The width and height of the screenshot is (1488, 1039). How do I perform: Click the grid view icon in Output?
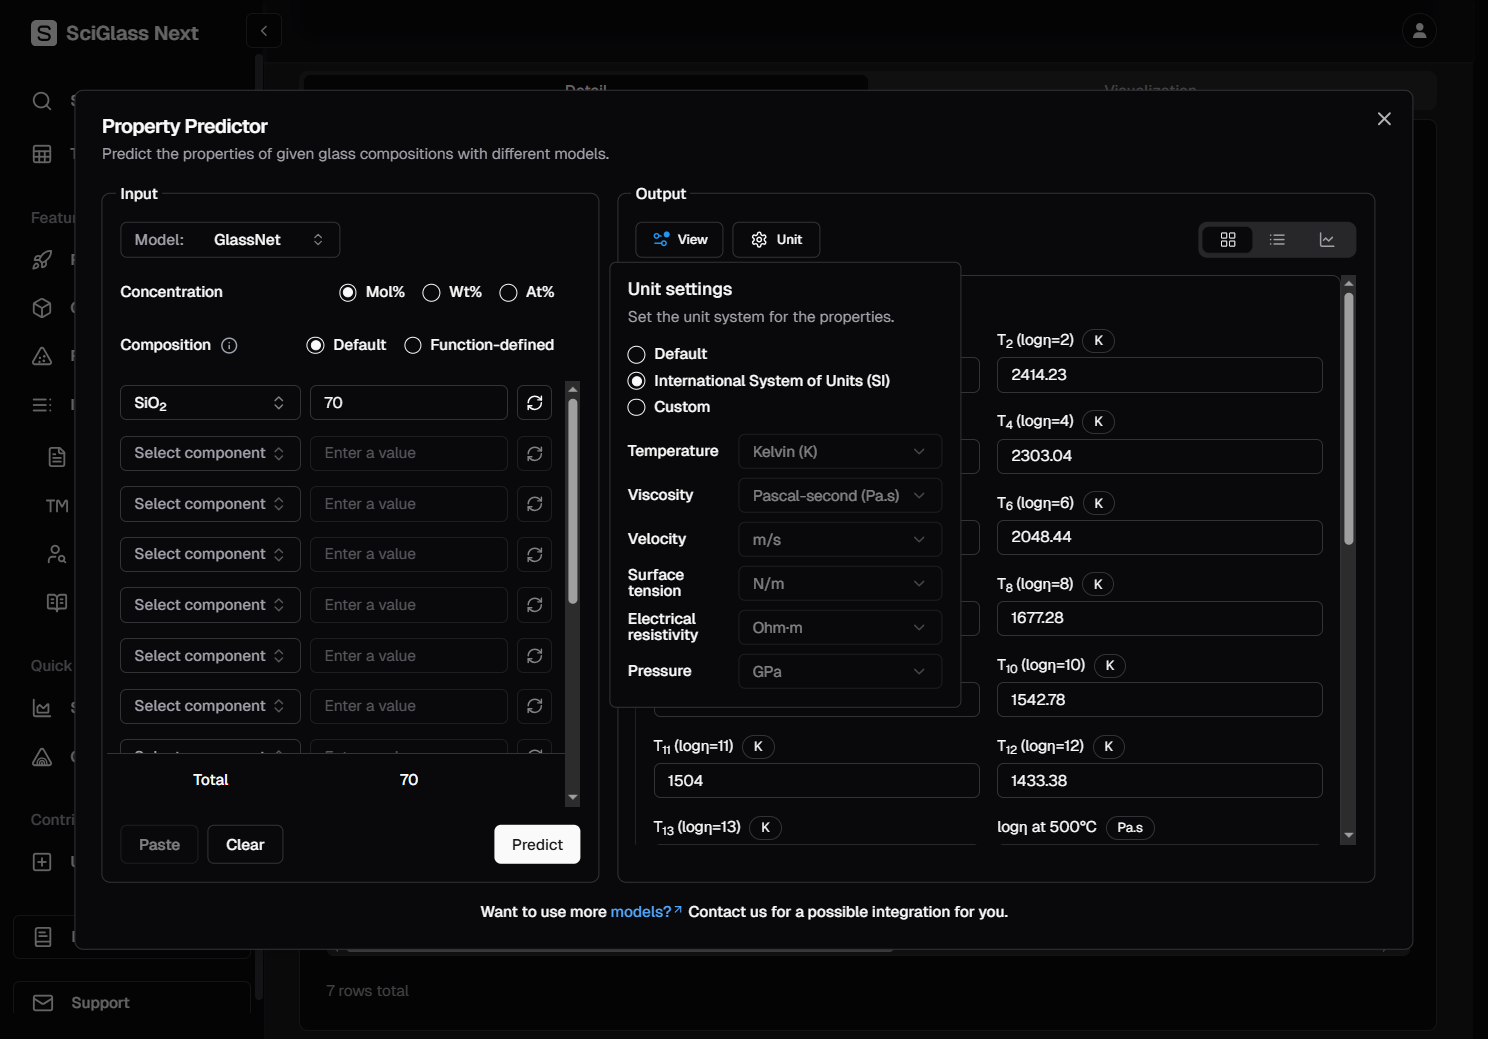pos(1228,240)
